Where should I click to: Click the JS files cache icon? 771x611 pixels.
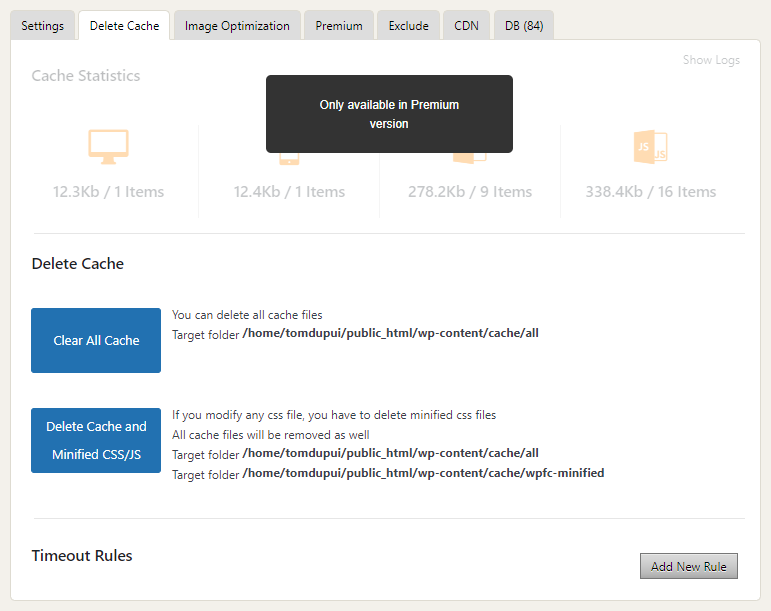click(x=651, y=147)
